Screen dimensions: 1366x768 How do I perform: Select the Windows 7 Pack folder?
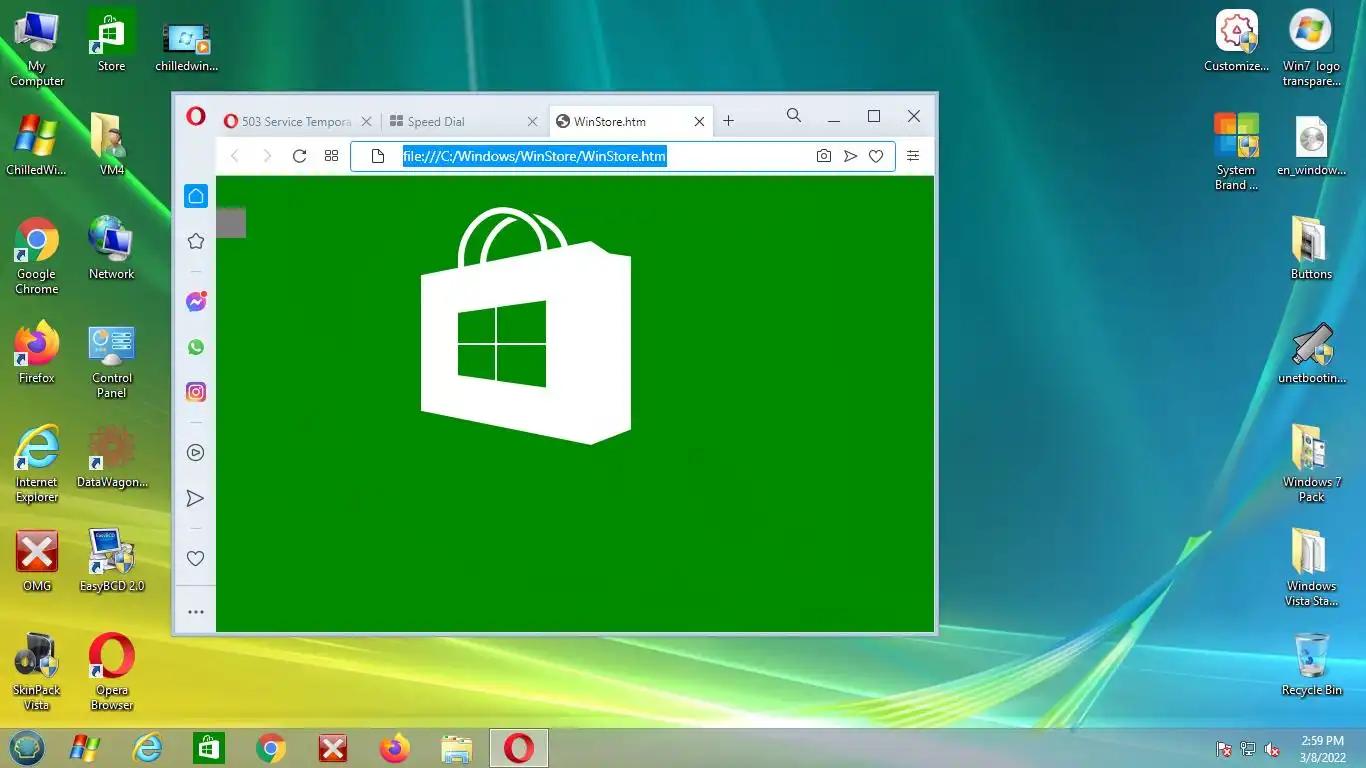[x=1311, y=464]
